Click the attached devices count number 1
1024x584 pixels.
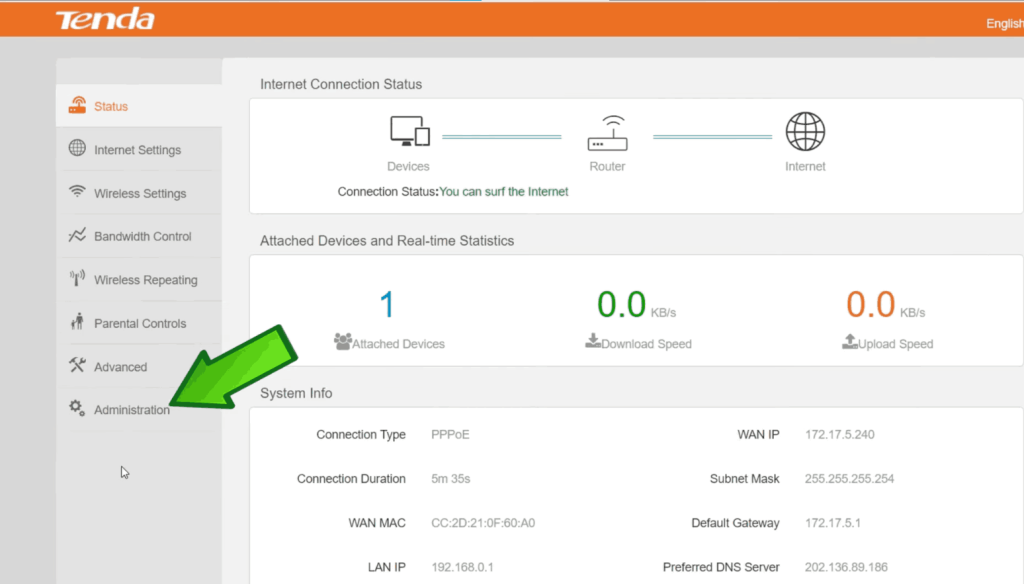(x=388, y=304)
